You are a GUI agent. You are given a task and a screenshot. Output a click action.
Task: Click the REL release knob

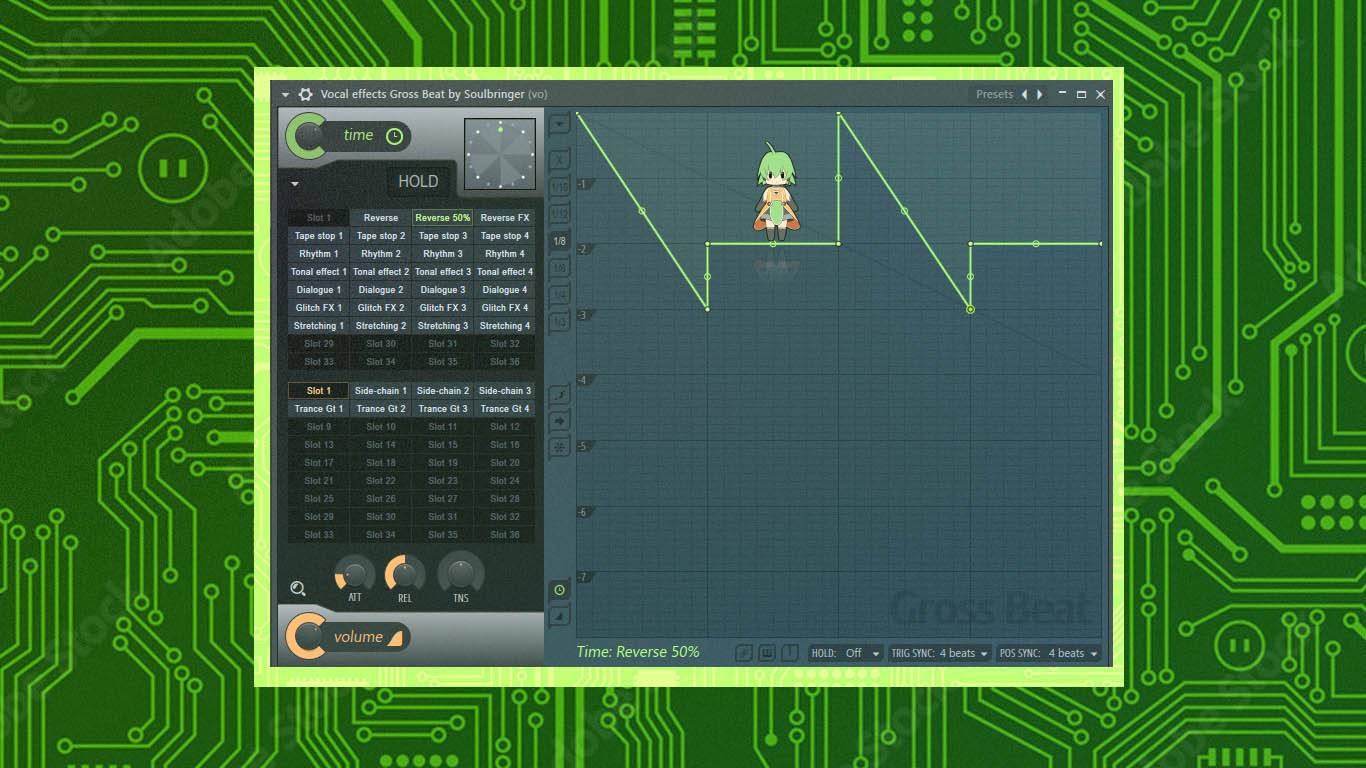pos(405,574)
